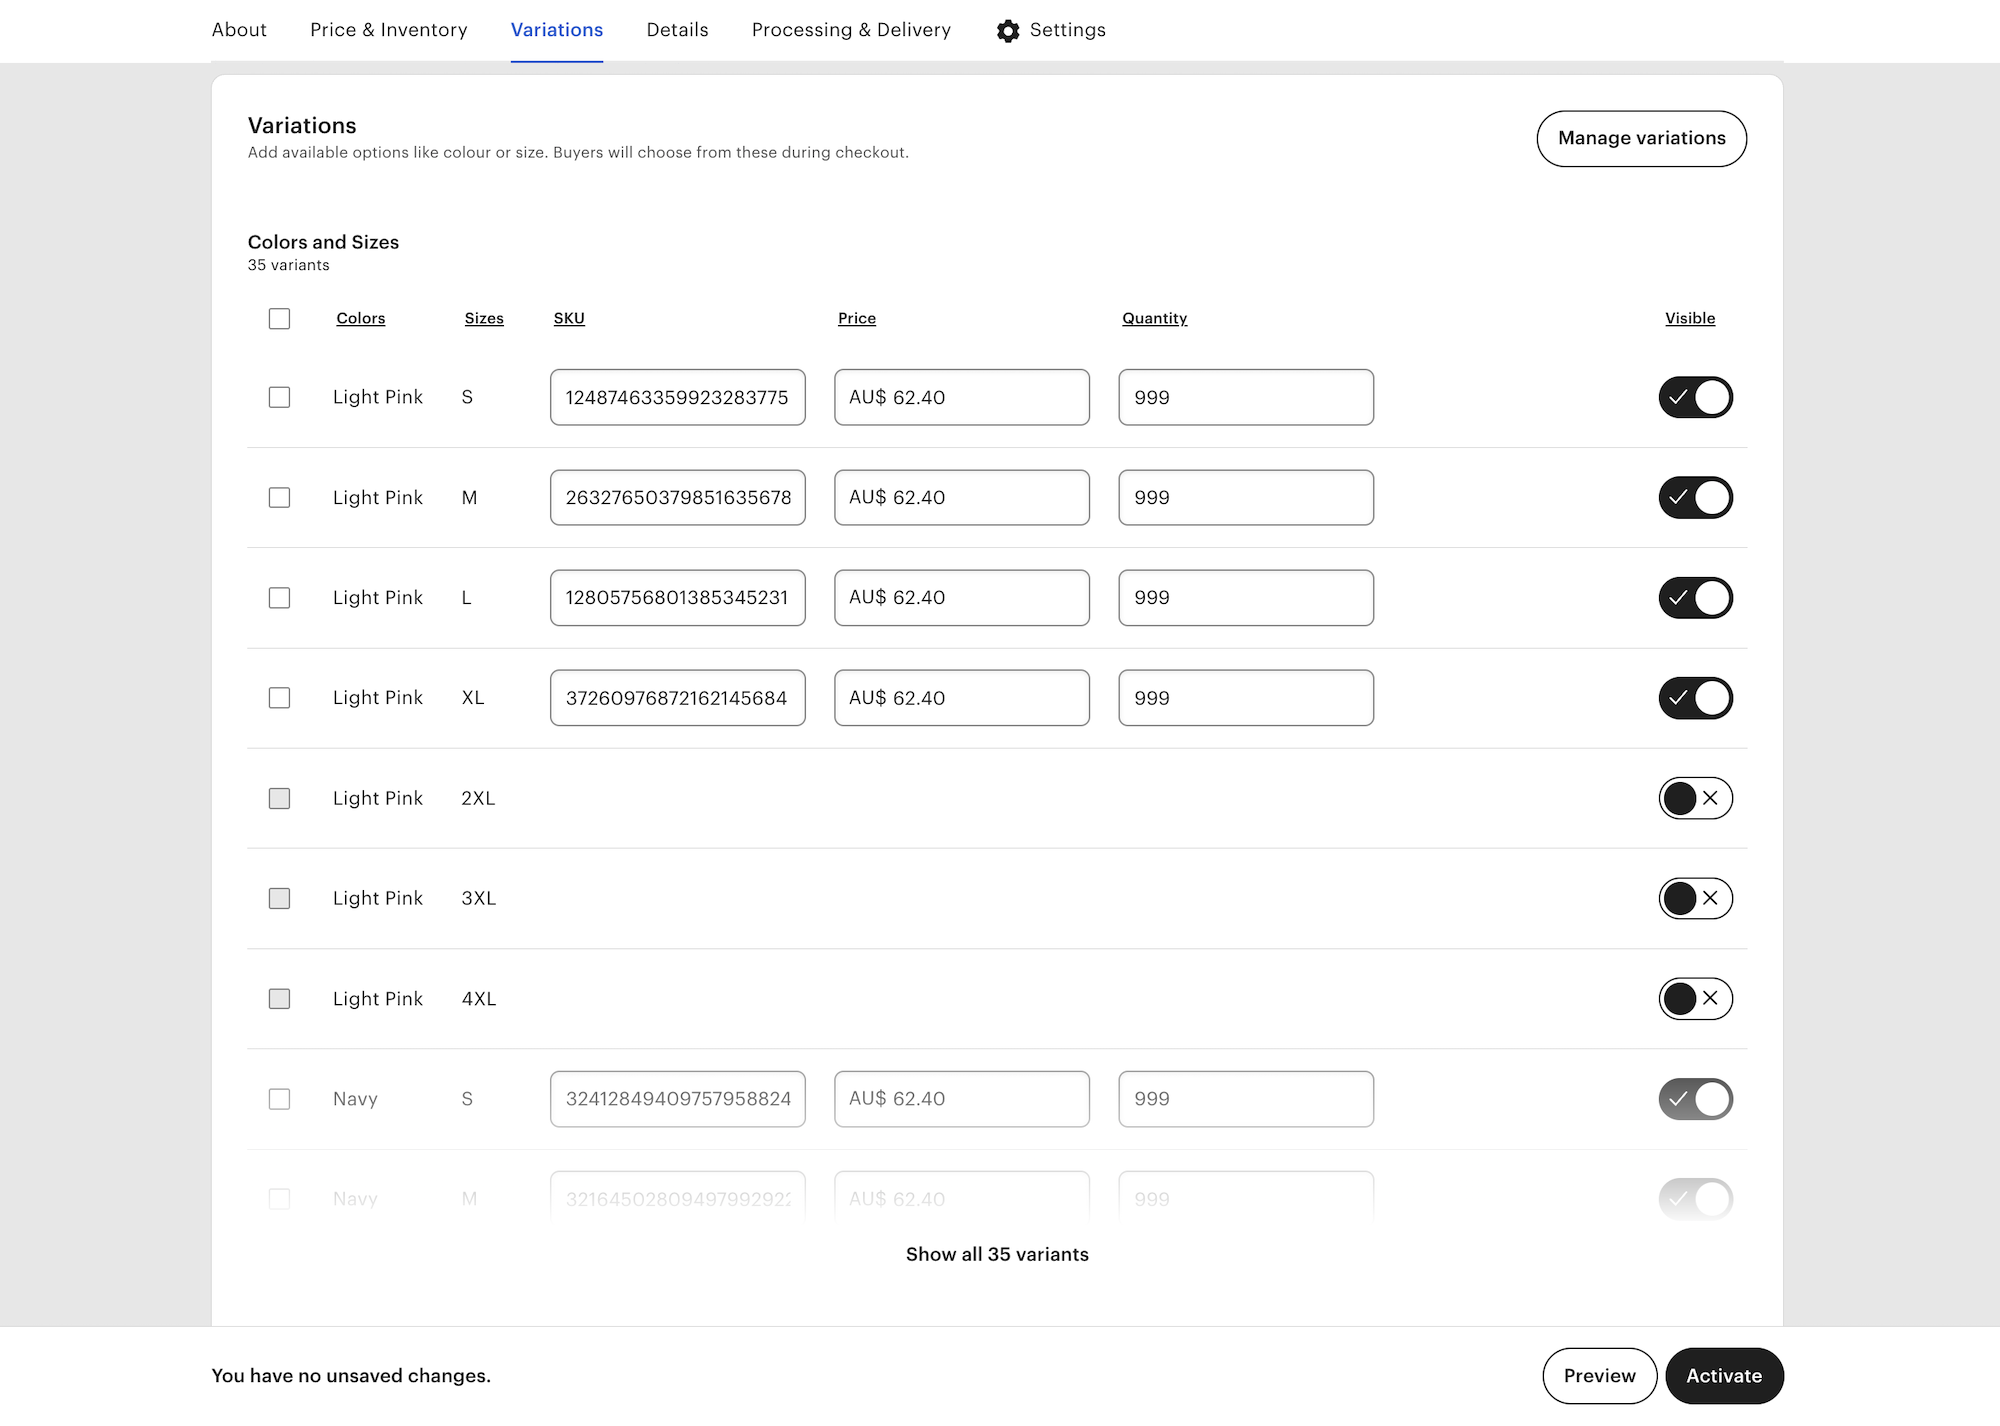Sort by the Quantity column header
2000x1426 pixels.
point(1154,318)
